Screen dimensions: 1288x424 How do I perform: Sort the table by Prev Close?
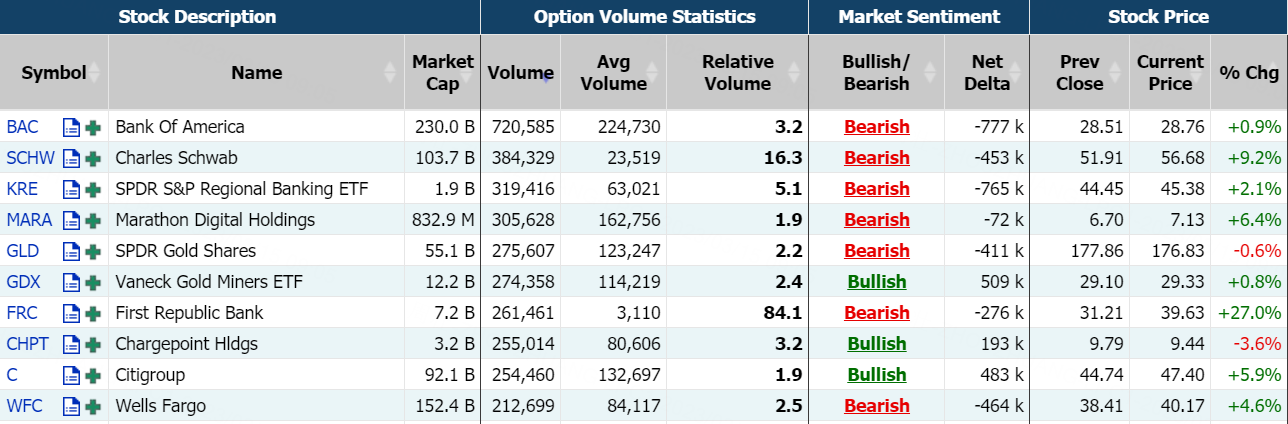(1079, 72)
